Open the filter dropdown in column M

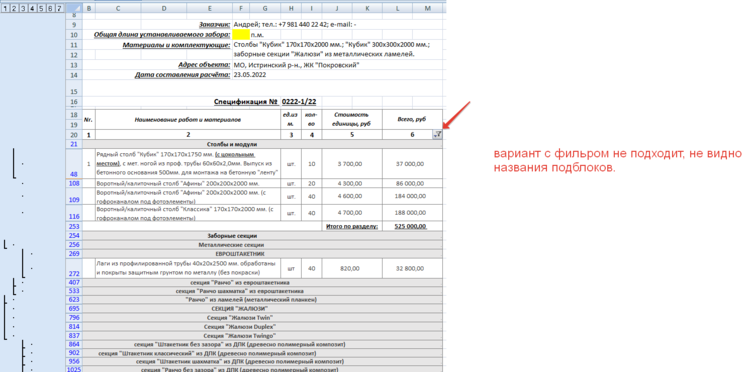(437, 135)
